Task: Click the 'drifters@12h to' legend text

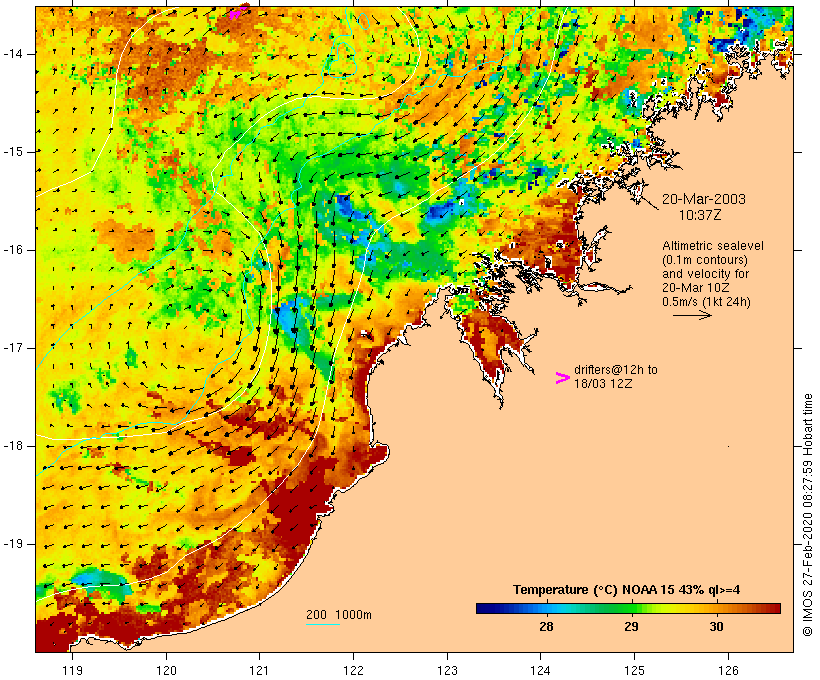Action: click(616, 370)
